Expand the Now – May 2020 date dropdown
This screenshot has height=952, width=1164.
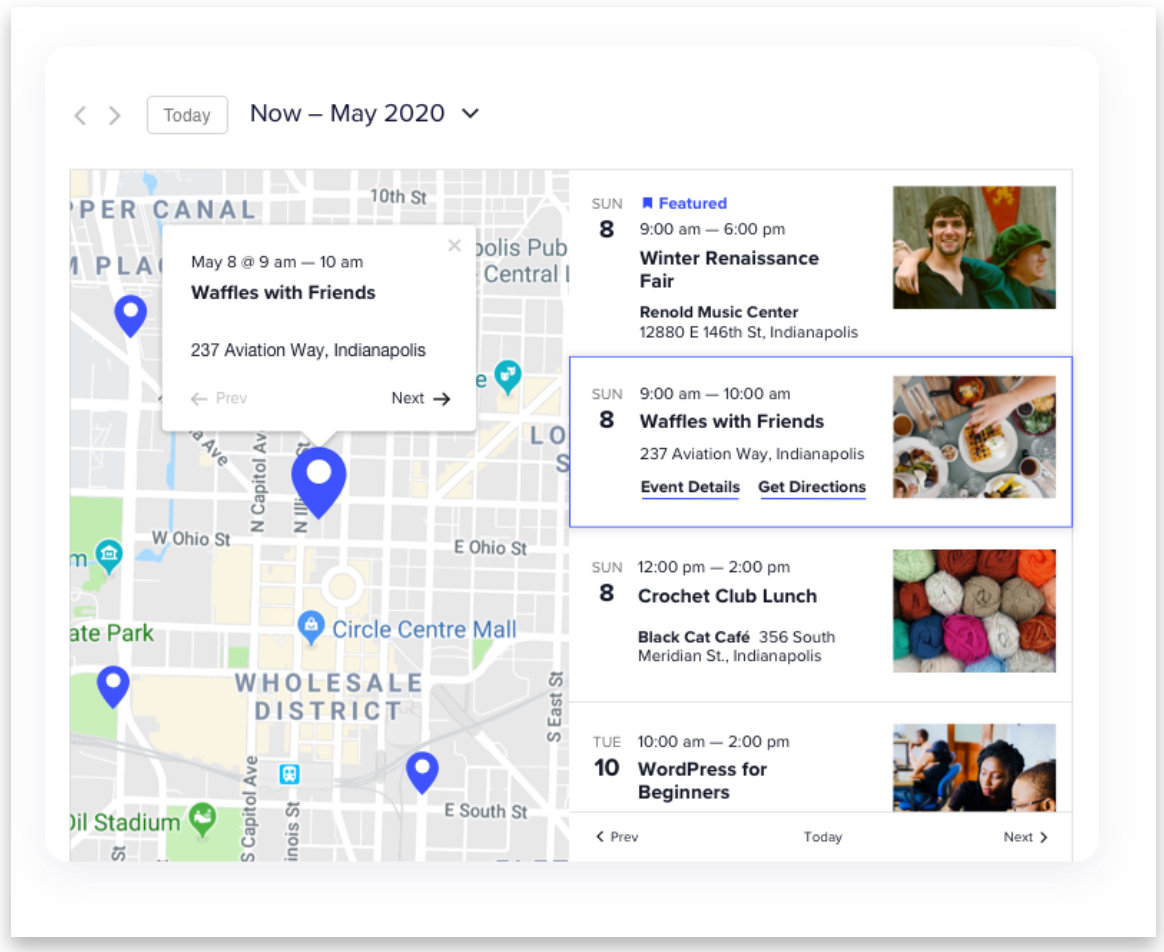pyautogui.click(x=470, y=114)
